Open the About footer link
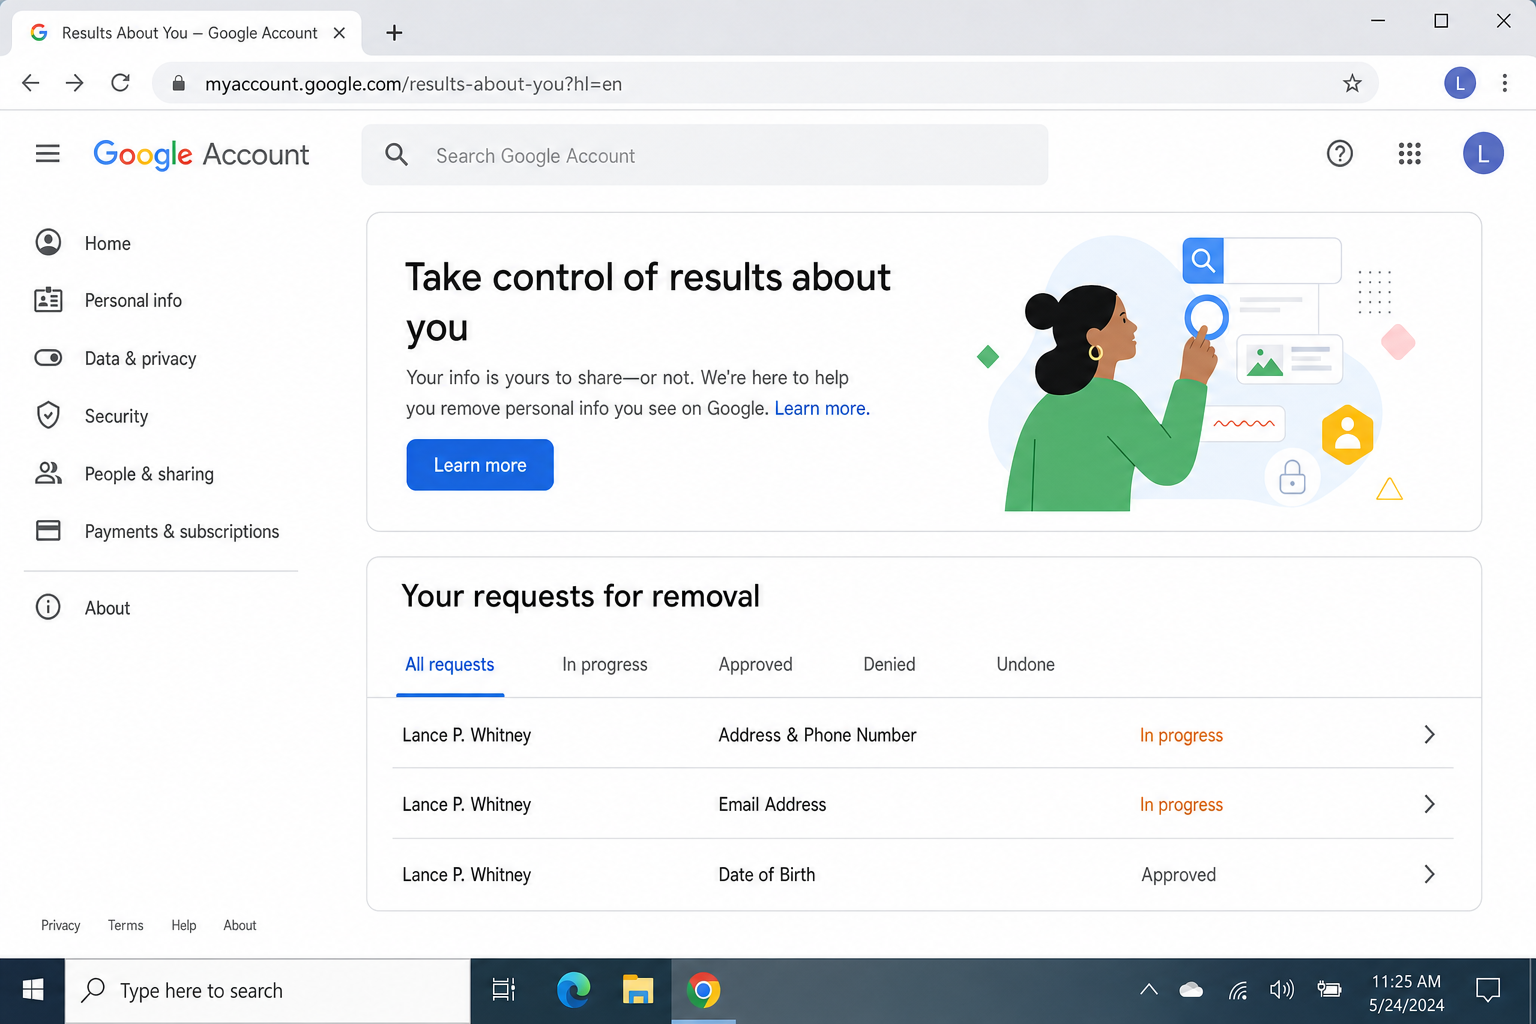 [x=240, y=925]
